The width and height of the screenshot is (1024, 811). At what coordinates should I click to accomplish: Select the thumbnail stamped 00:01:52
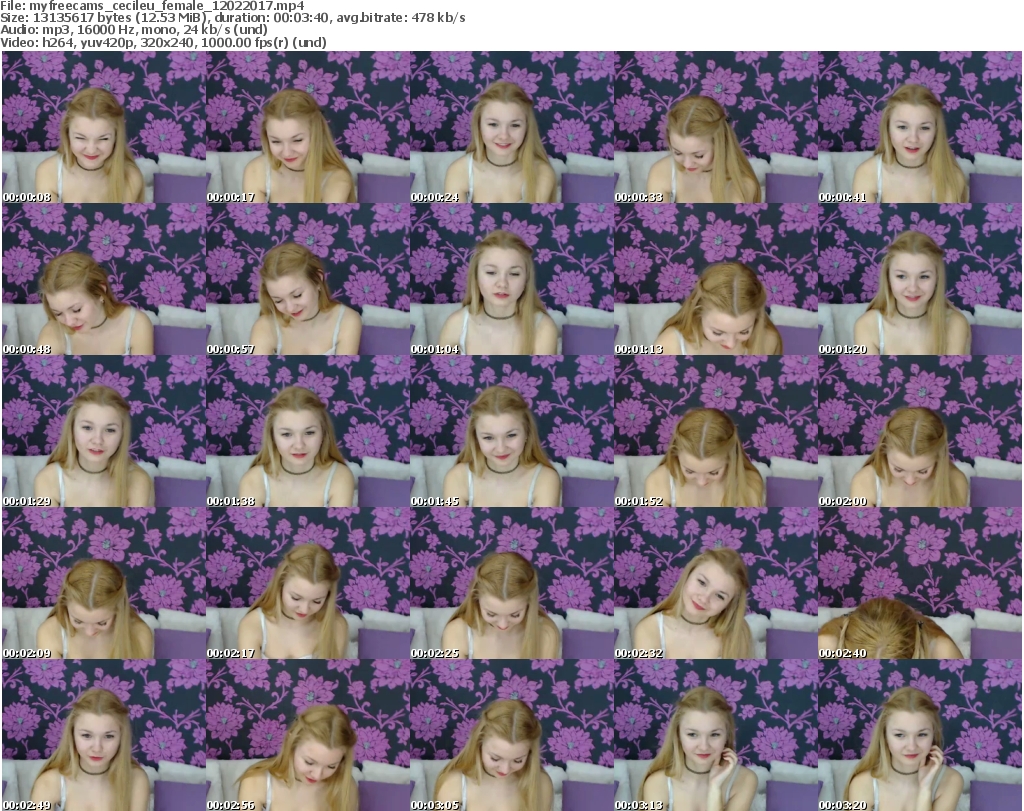pyautogui.click(x=716, y=432)
